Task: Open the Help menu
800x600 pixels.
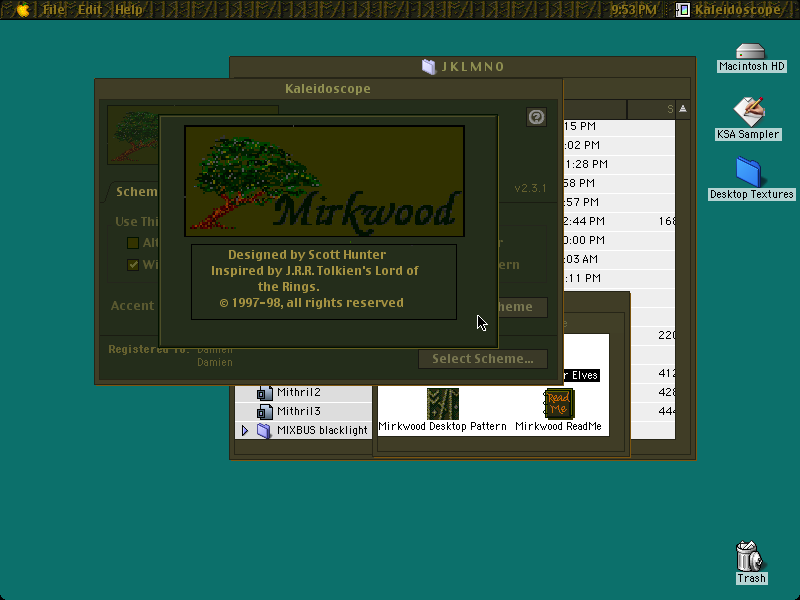Action: [129, 9]
